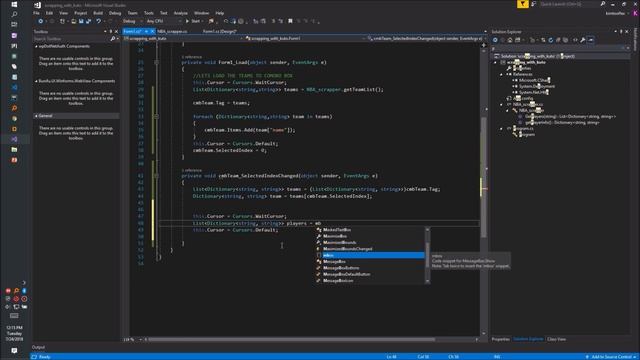Collapse the References node
This screenshot has width=640, height=360.
coord(502,74)
